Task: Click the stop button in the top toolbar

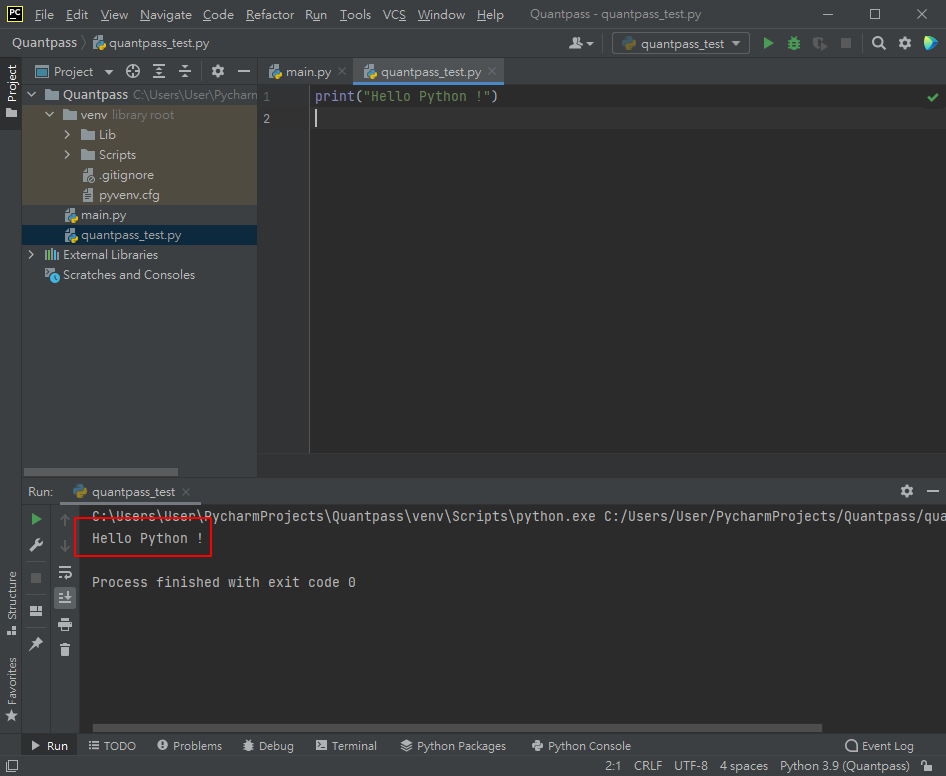Action: pyautogui.click(x=846, y=43)
